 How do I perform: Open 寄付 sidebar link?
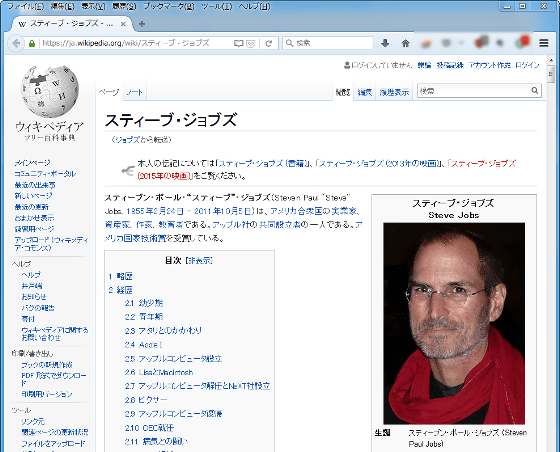[28, 319]
